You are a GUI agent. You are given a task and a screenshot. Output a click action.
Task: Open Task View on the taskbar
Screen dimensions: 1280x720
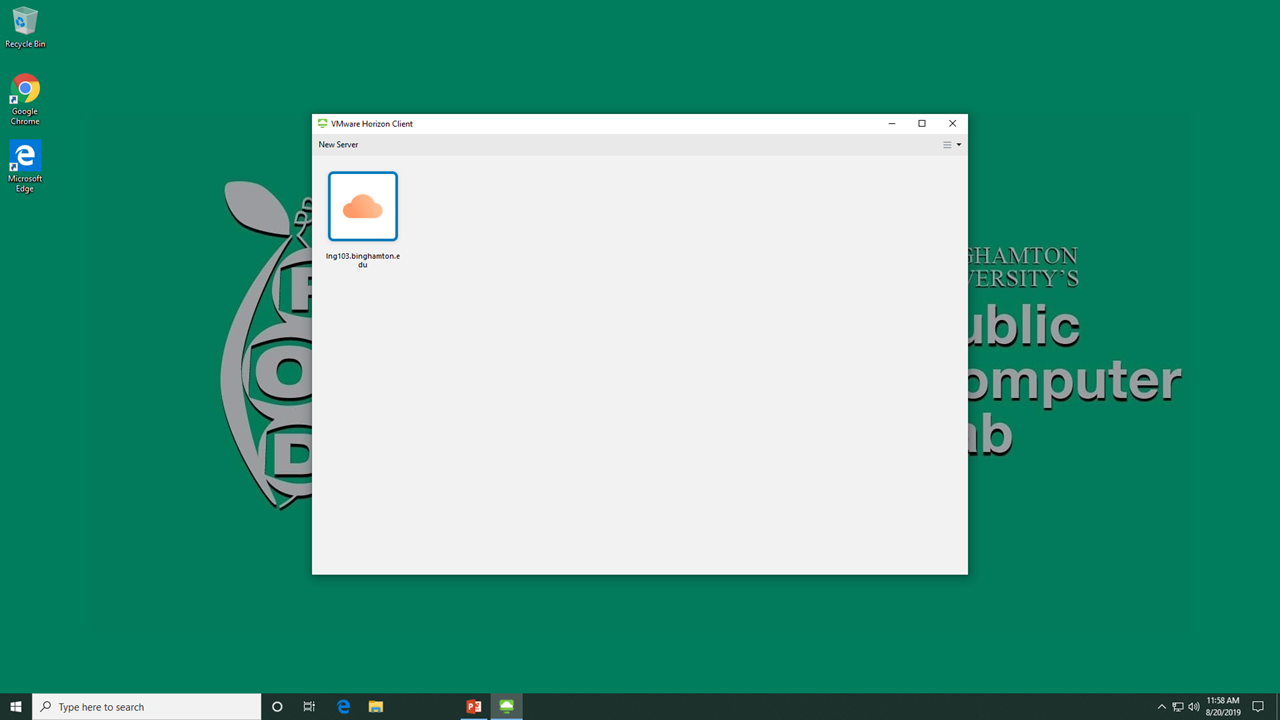pos(309,707)
